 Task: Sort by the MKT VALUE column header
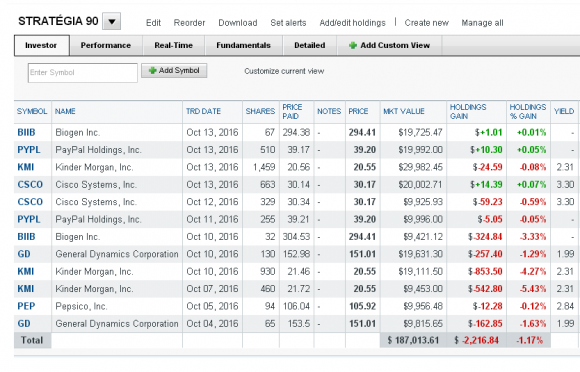tap(404, 111)
